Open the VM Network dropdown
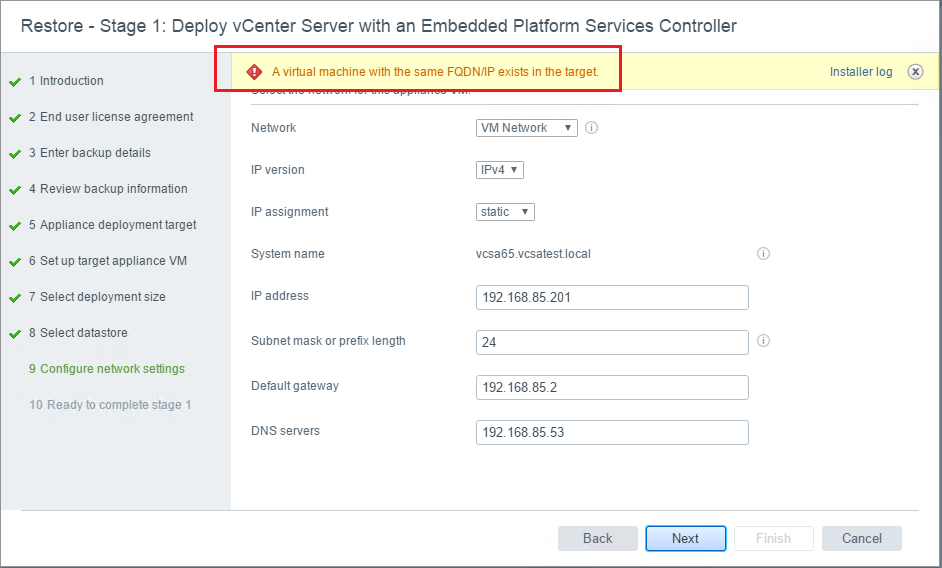The image size is (942, 568). (527, 128)
